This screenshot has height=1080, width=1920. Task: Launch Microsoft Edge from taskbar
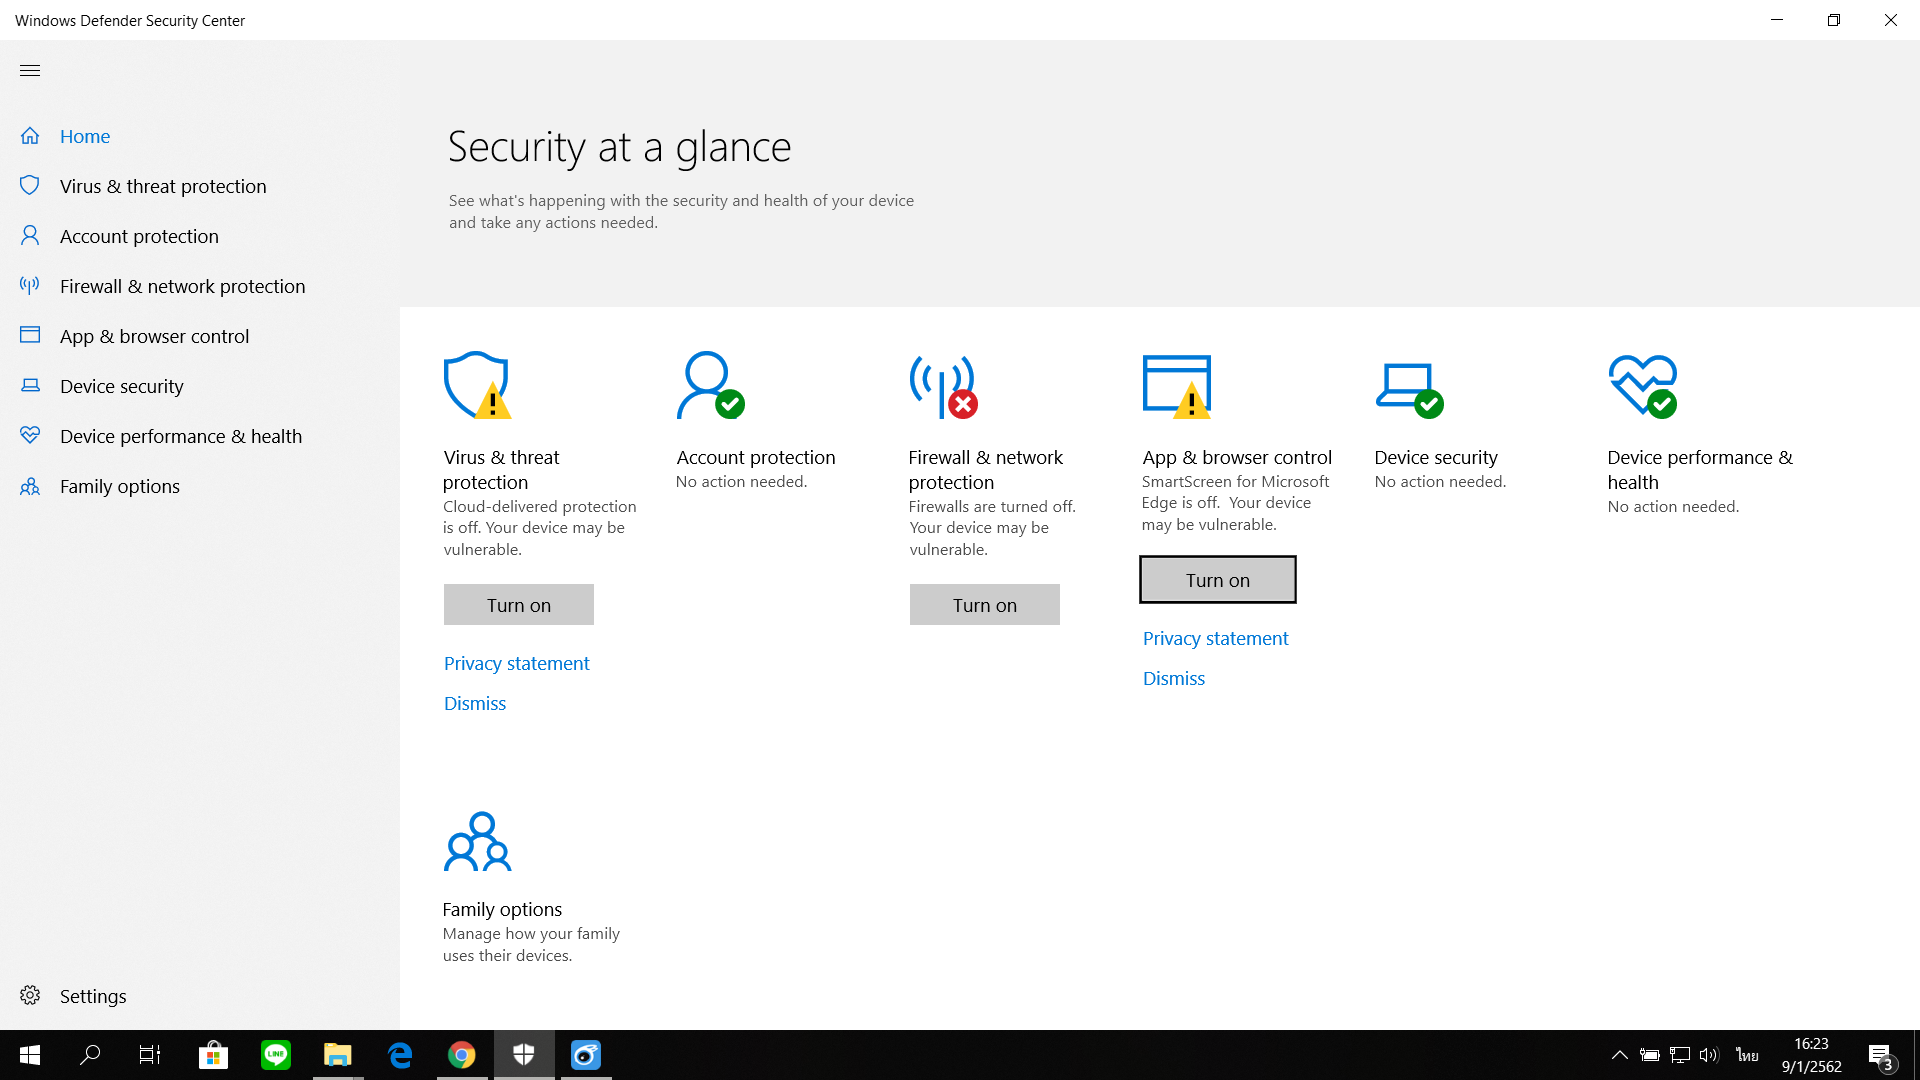pyautogui.click(x=400, y=1054)
